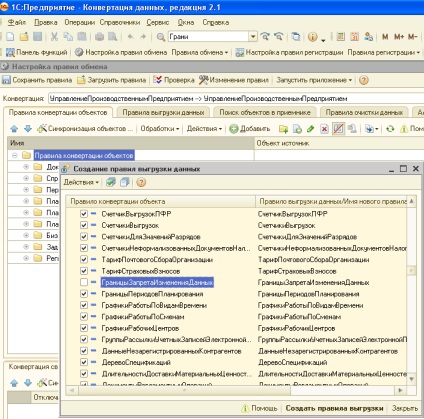Switch to Правила выгрузки данных tab
Viewport: 424px width, 419px height.
click(163, 112)
